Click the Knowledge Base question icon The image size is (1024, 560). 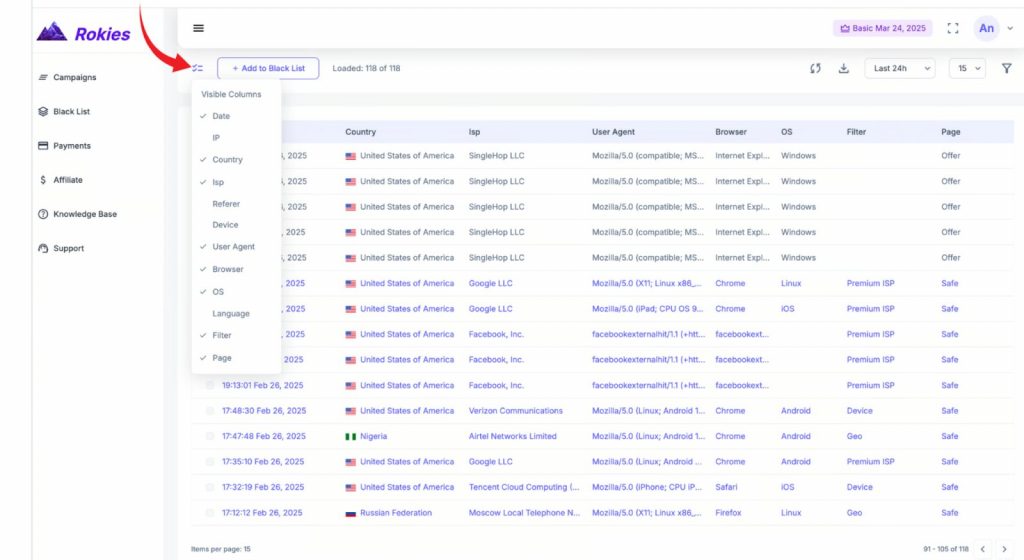pos(43,214)
